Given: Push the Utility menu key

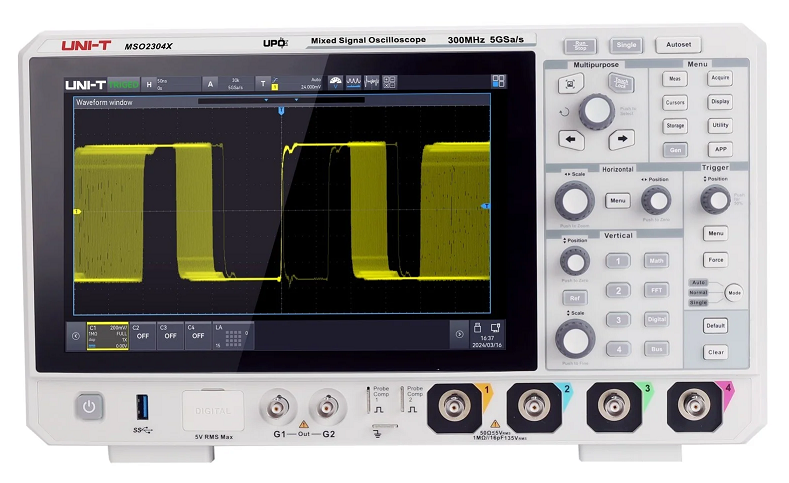Looking at the screenshot, I should [720, 125].
